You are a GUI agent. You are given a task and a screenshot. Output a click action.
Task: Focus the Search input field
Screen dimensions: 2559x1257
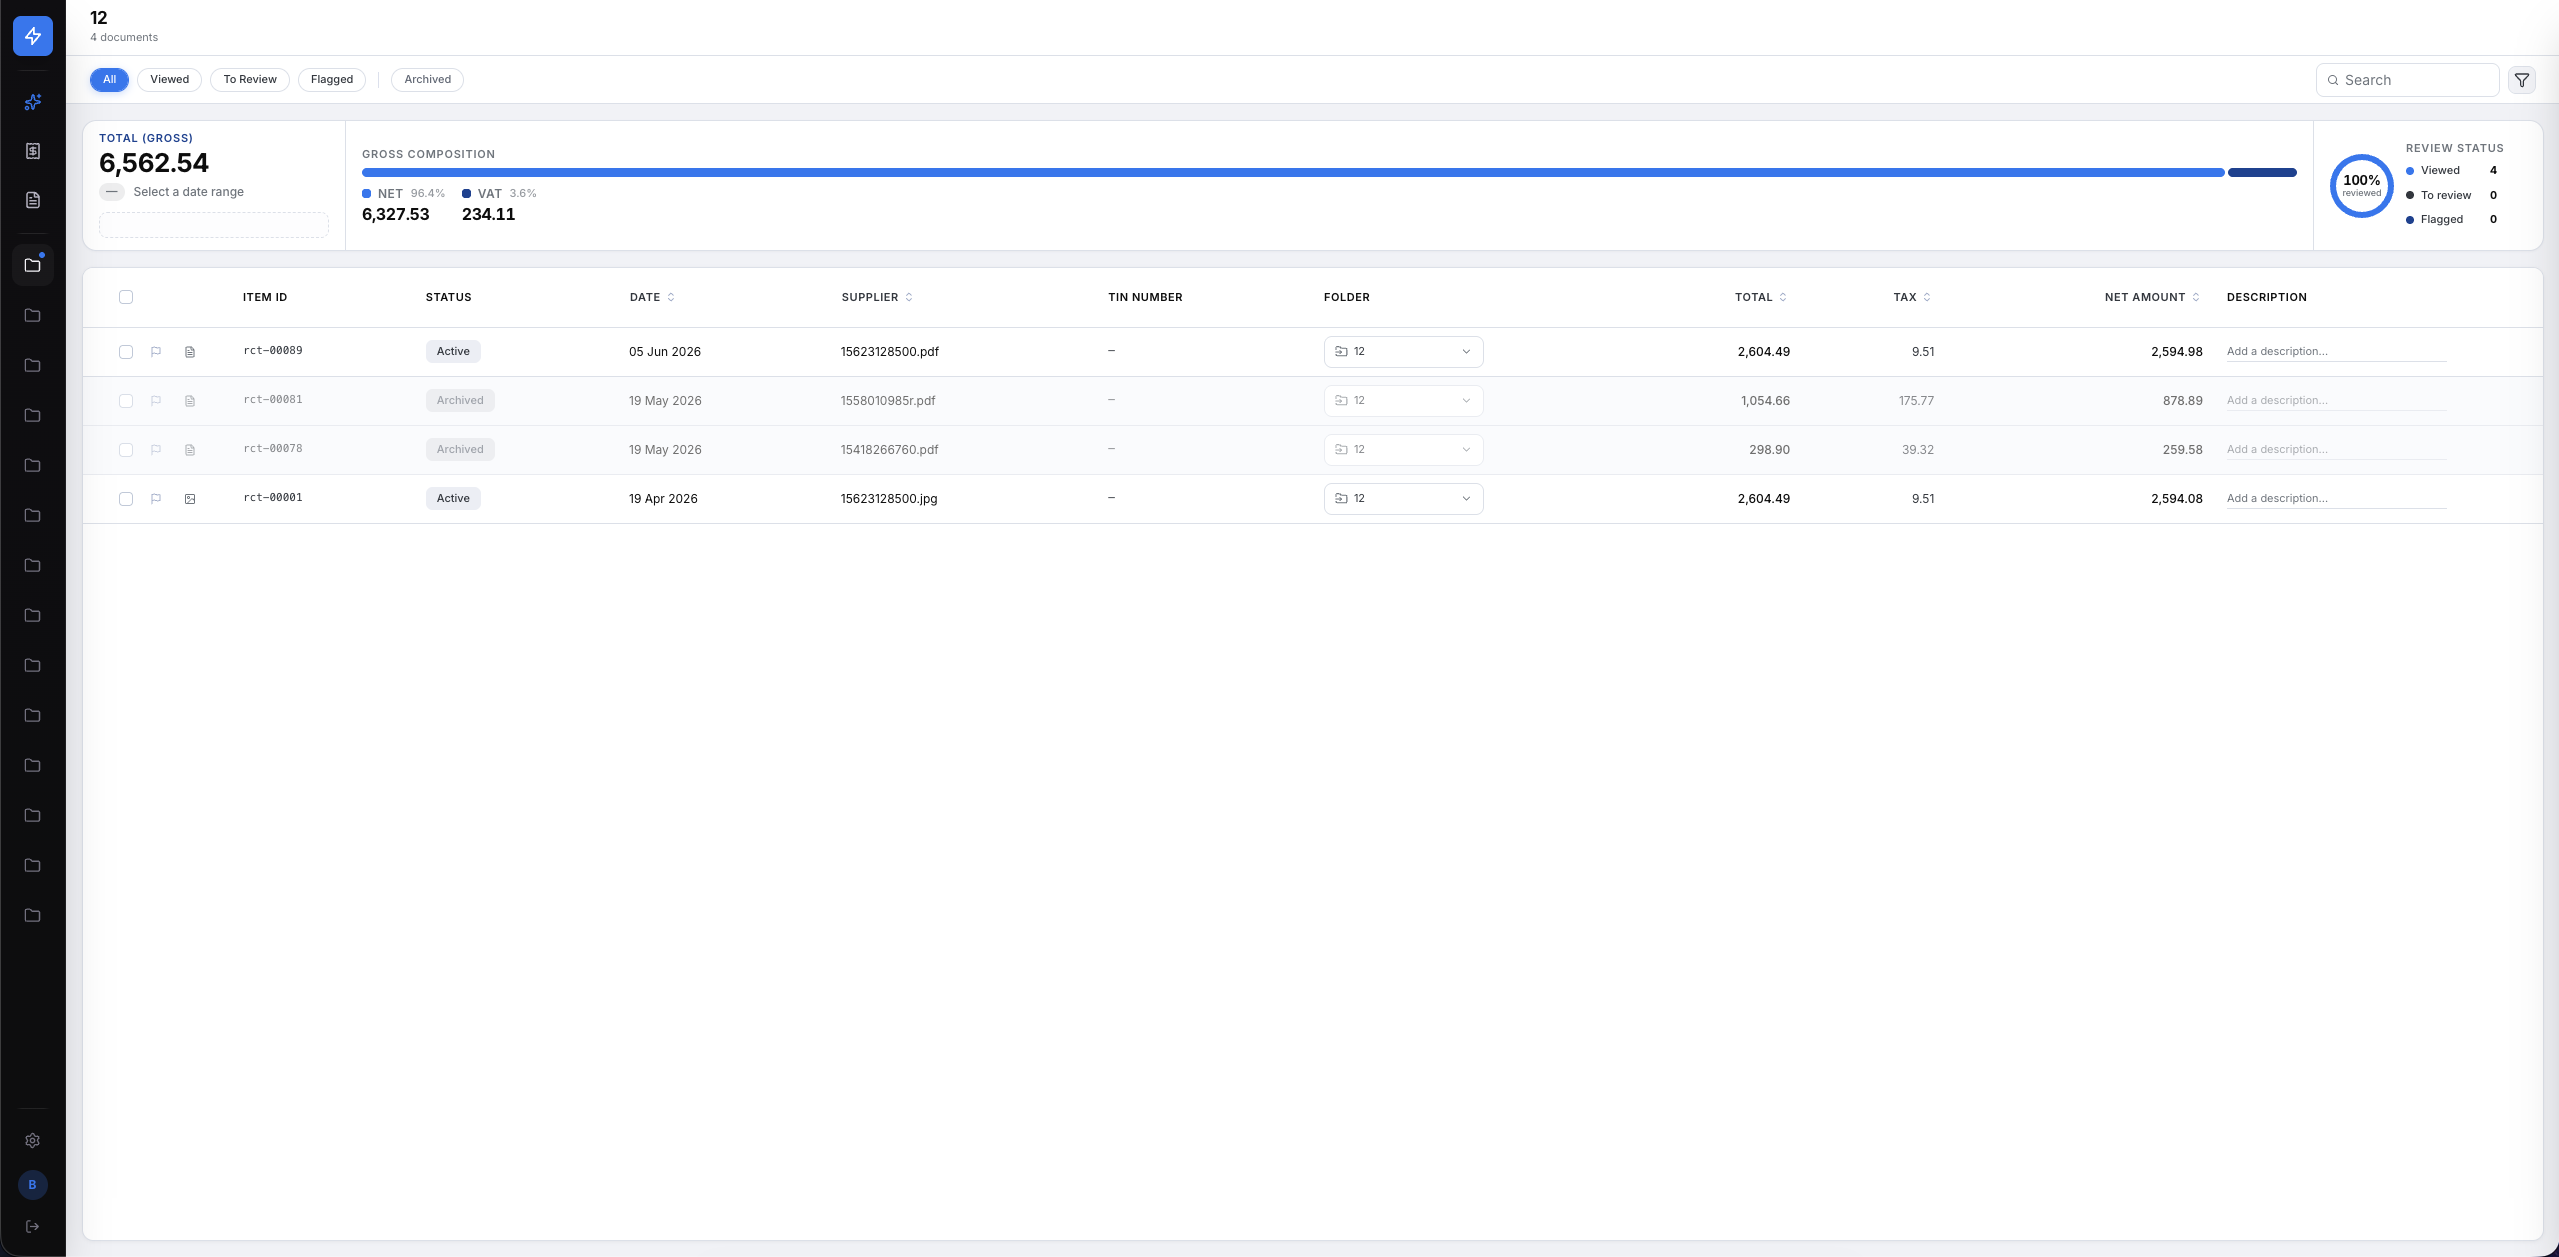click(2407, 80)
